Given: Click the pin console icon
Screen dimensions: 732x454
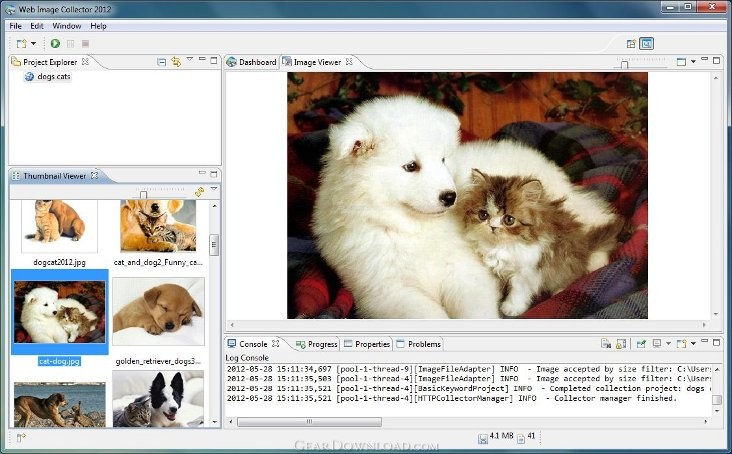Looking at the screenshot, I should (x=641, y=344).
